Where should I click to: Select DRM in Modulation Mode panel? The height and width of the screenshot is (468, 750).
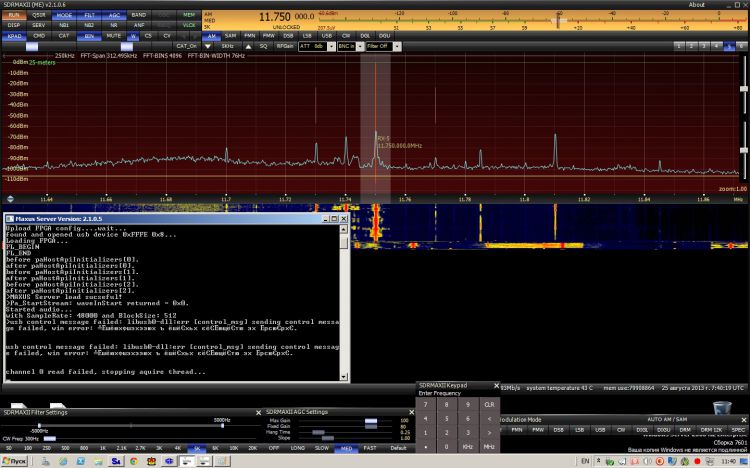684,430
